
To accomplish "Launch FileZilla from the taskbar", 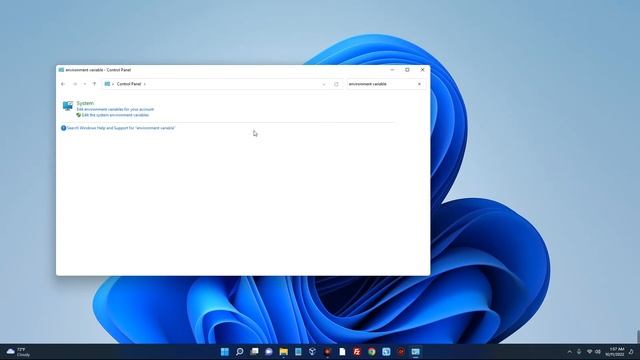I will 357,352.
